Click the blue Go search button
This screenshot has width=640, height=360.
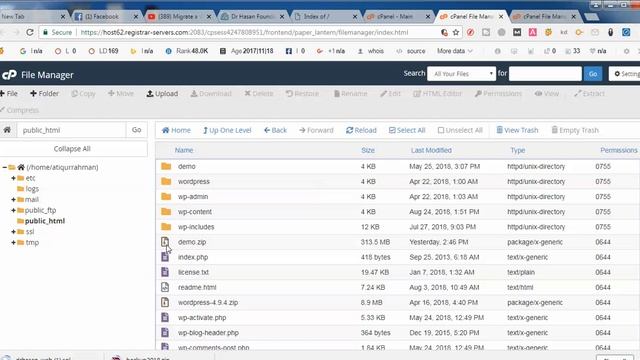[593, 74]
